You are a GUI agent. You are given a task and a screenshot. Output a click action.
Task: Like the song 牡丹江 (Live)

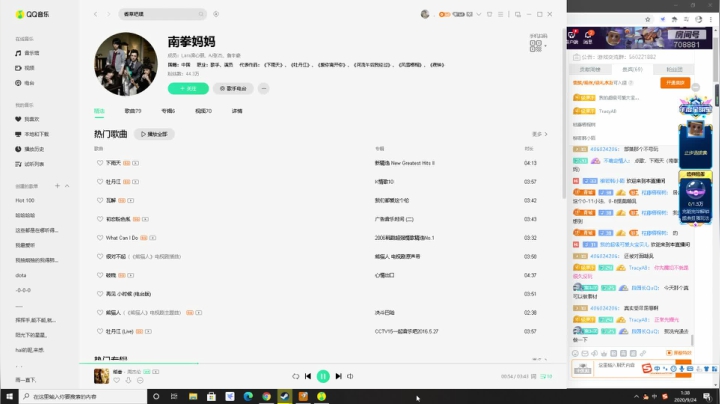(100, 331)
